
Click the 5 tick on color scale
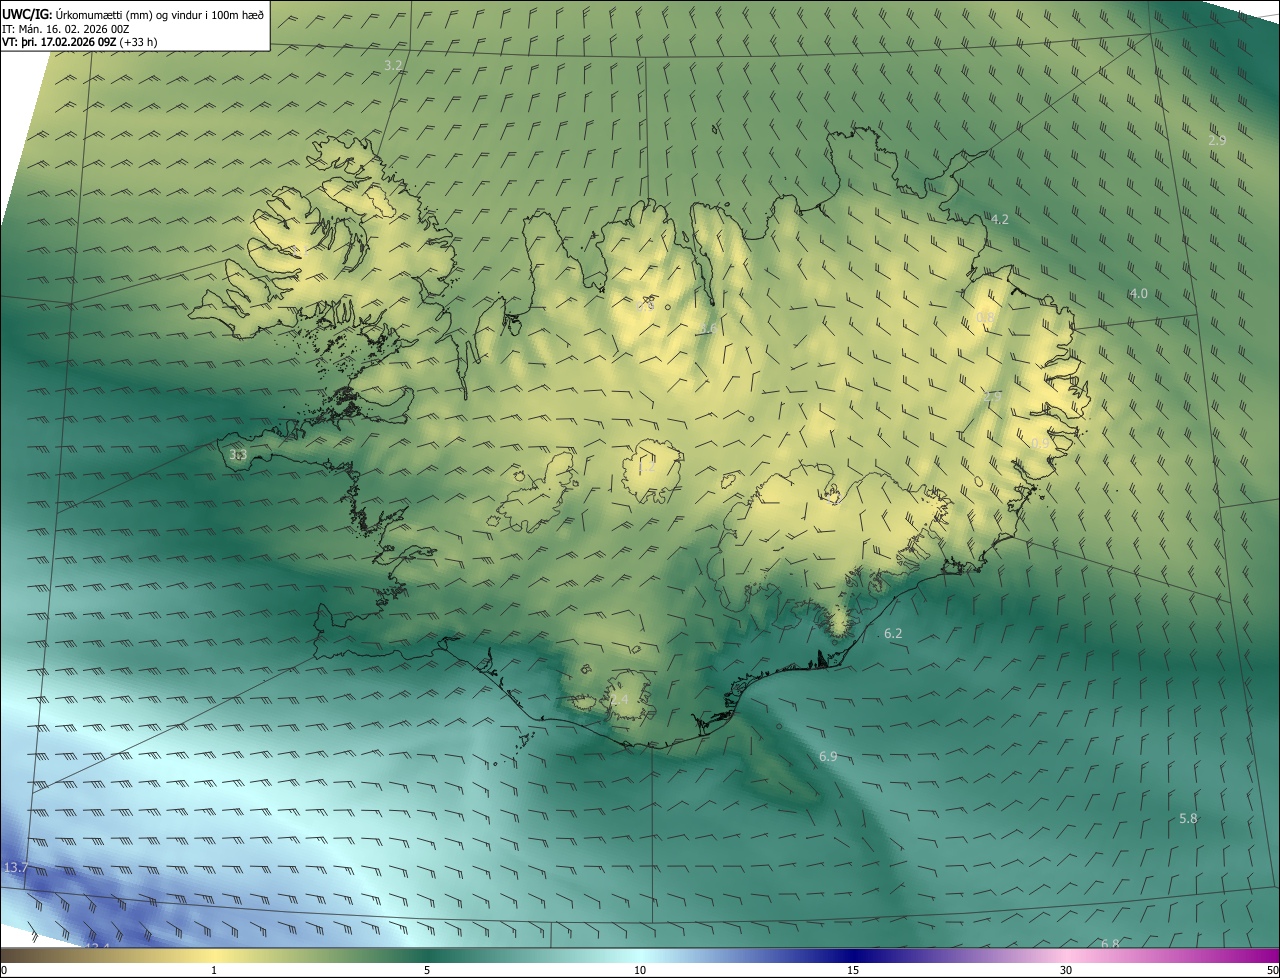point(427,970)
